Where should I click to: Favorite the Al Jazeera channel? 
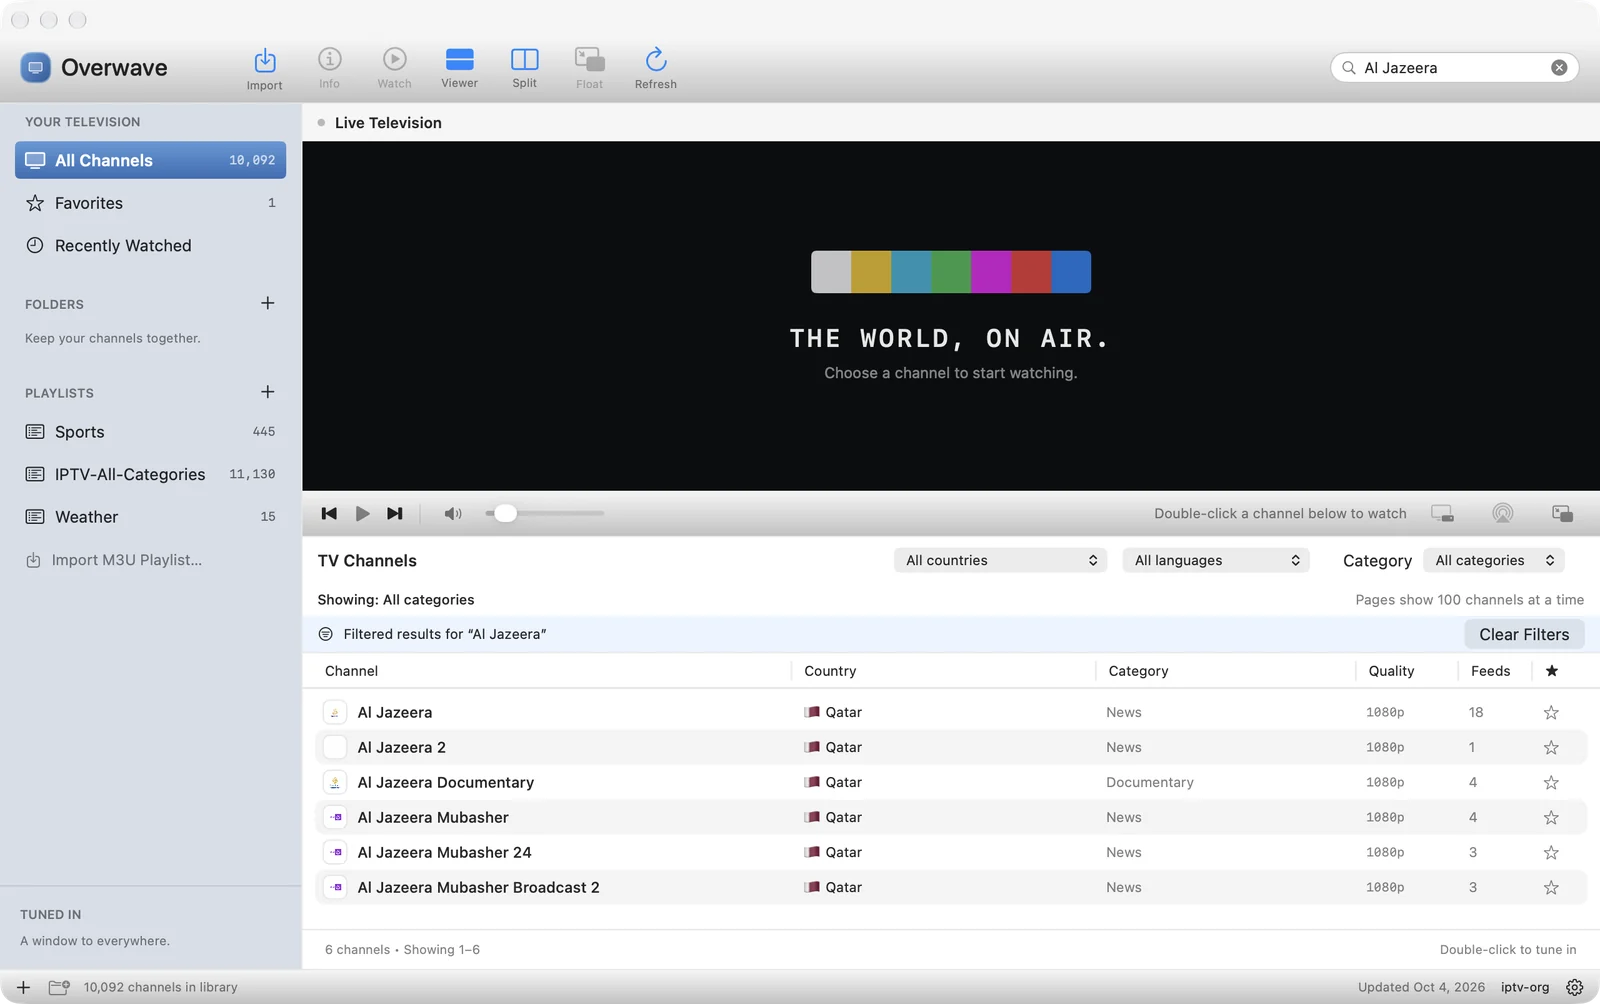point(1551,712)
